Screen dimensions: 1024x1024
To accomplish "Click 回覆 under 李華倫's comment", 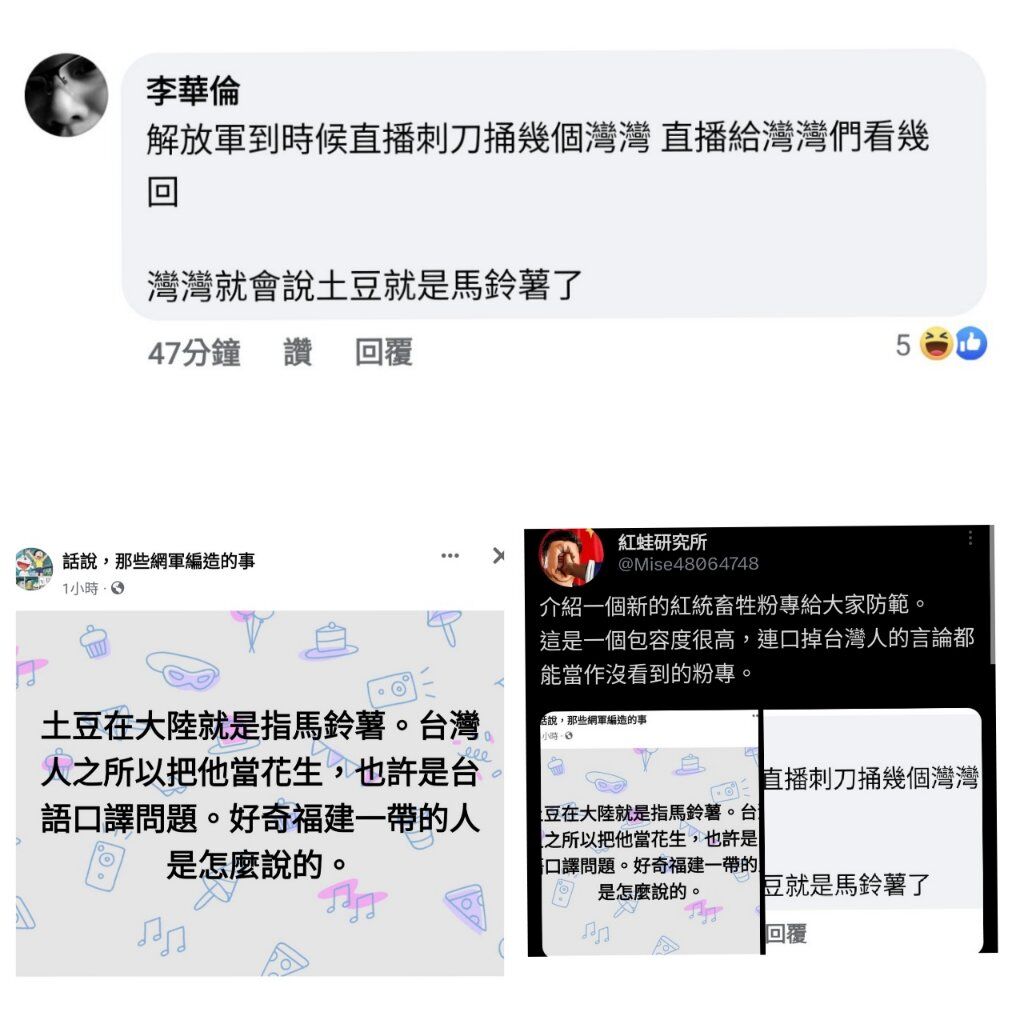I will pyautogui.click(x=383, y=353).
